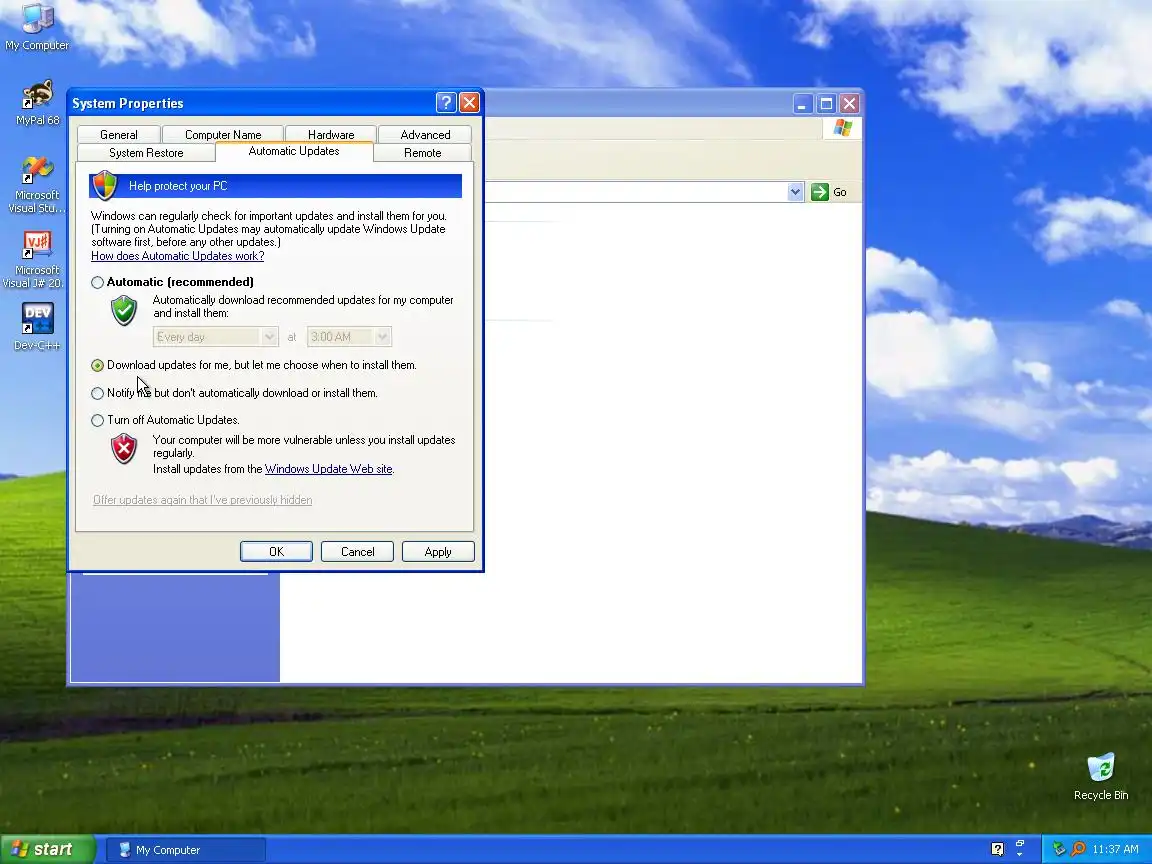Click the 11:37 AM clock in the tray

click(x=1115, y=849)
